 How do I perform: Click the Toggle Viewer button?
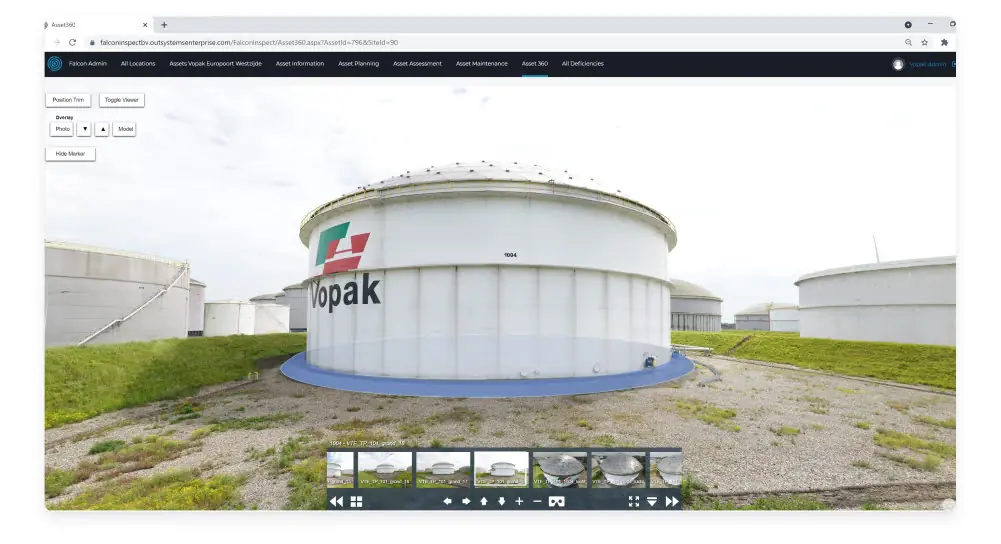pyautogui.click(x=121, y=100)
